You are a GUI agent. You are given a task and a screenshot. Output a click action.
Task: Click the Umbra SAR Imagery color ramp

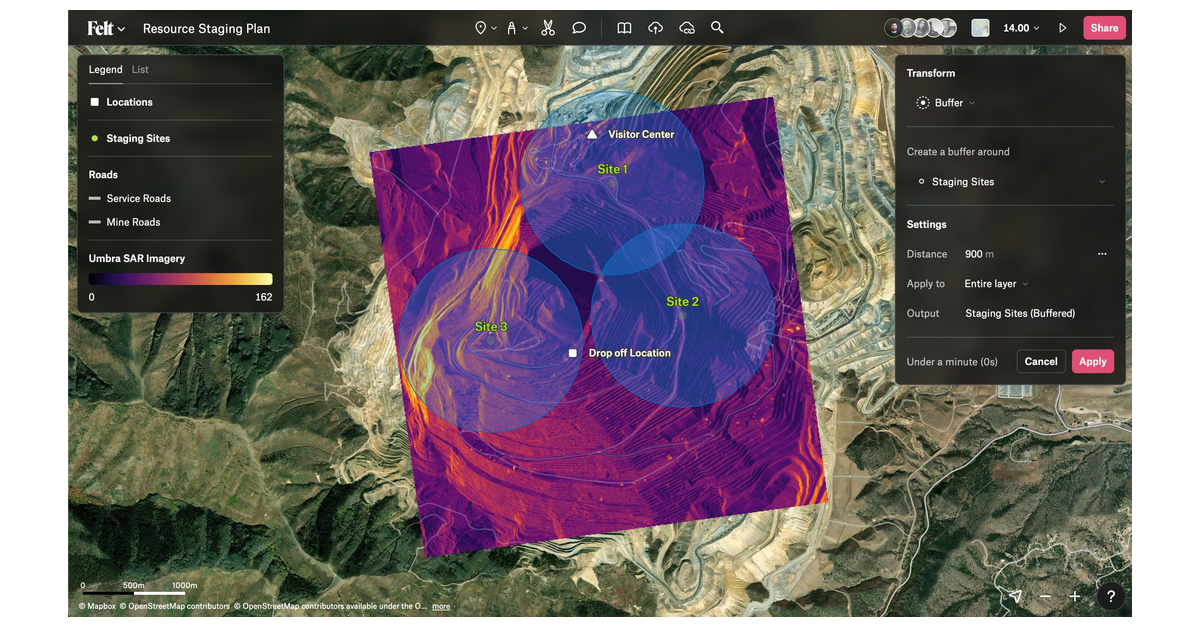tap(180, 279)
